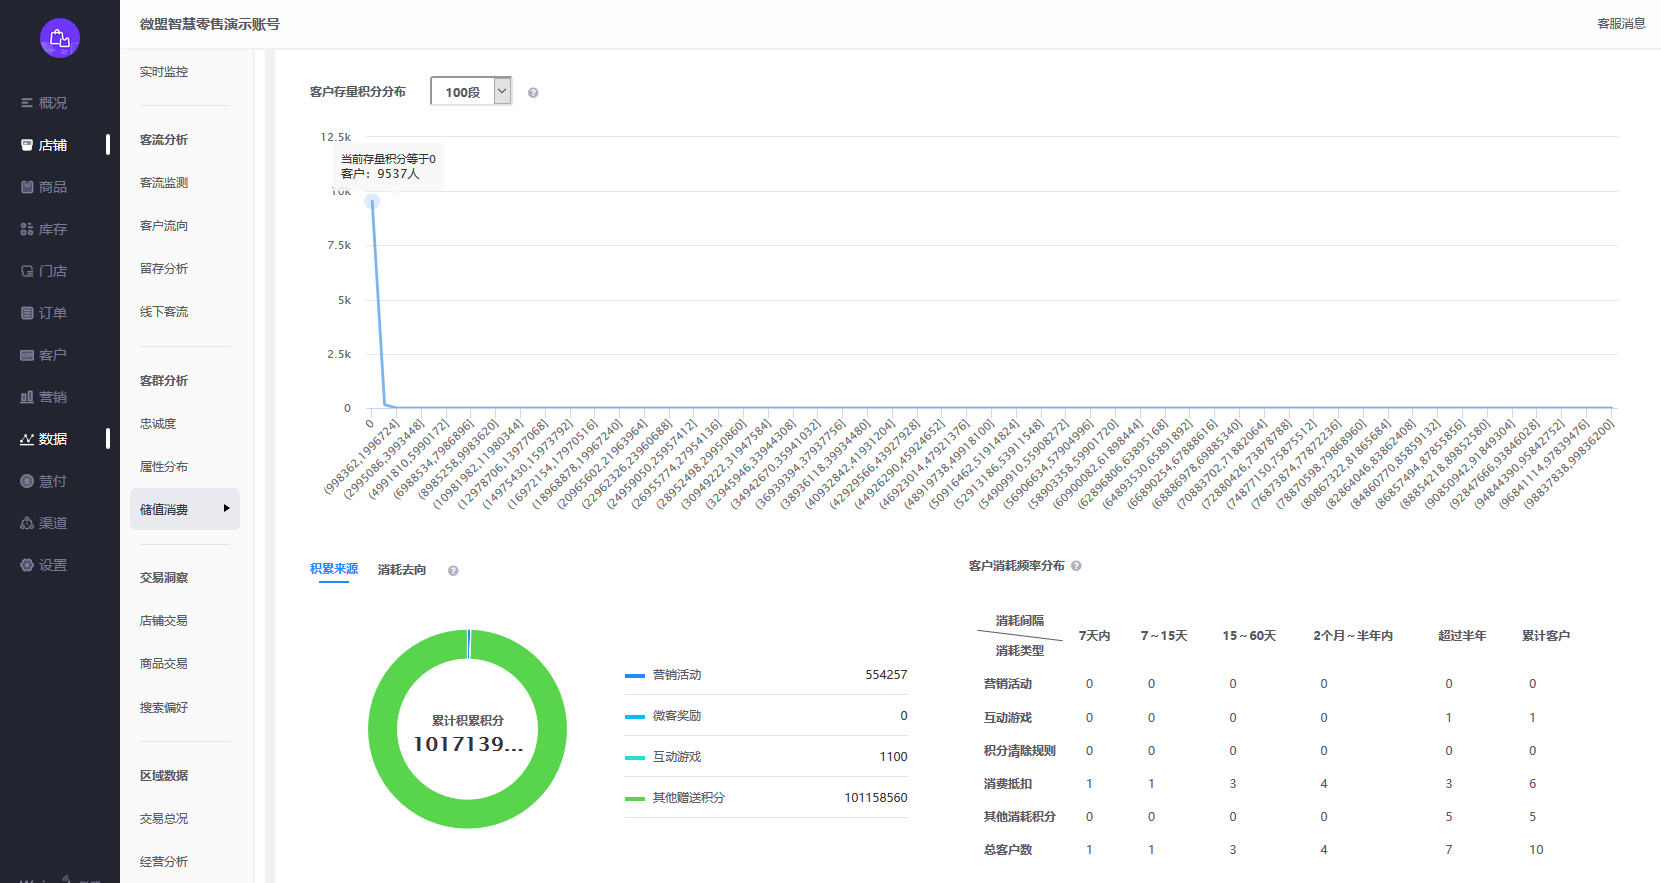
Task: Go to 订单 orders in sidebar
Action: [28, 313]
